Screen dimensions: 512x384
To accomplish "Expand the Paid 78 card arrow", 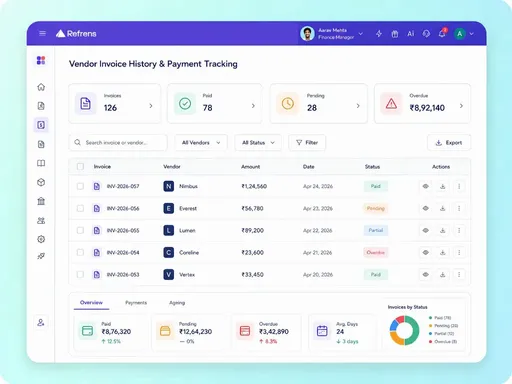I will (x=253, y=106).
